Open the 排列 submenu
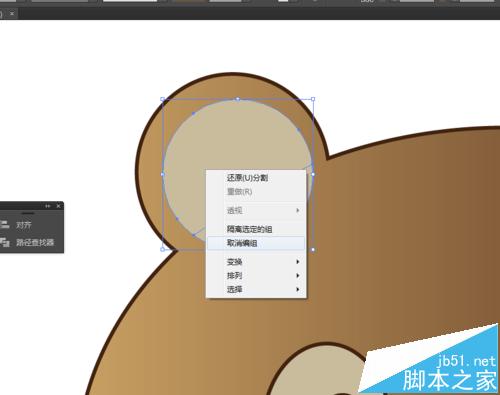 (x=256, y=275)
